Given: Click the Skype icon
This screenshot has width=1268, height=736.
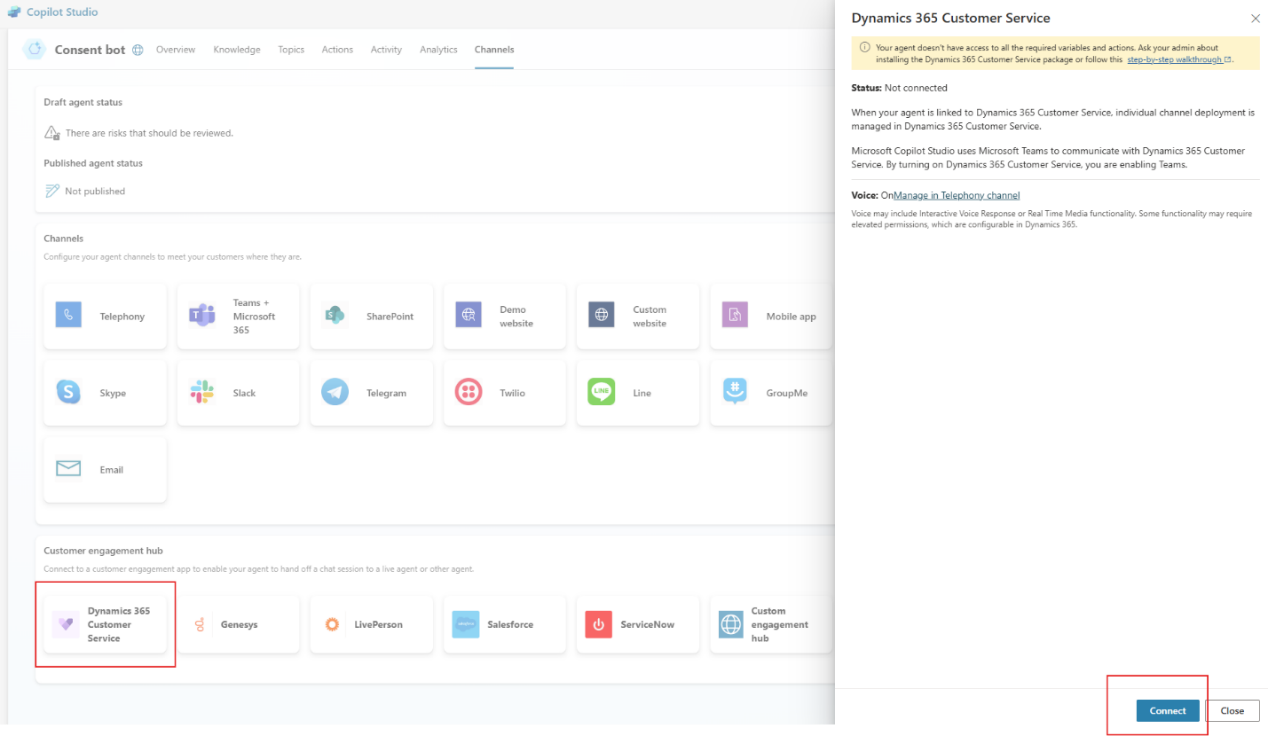Looking at the screenshot, I should point(69,392).
